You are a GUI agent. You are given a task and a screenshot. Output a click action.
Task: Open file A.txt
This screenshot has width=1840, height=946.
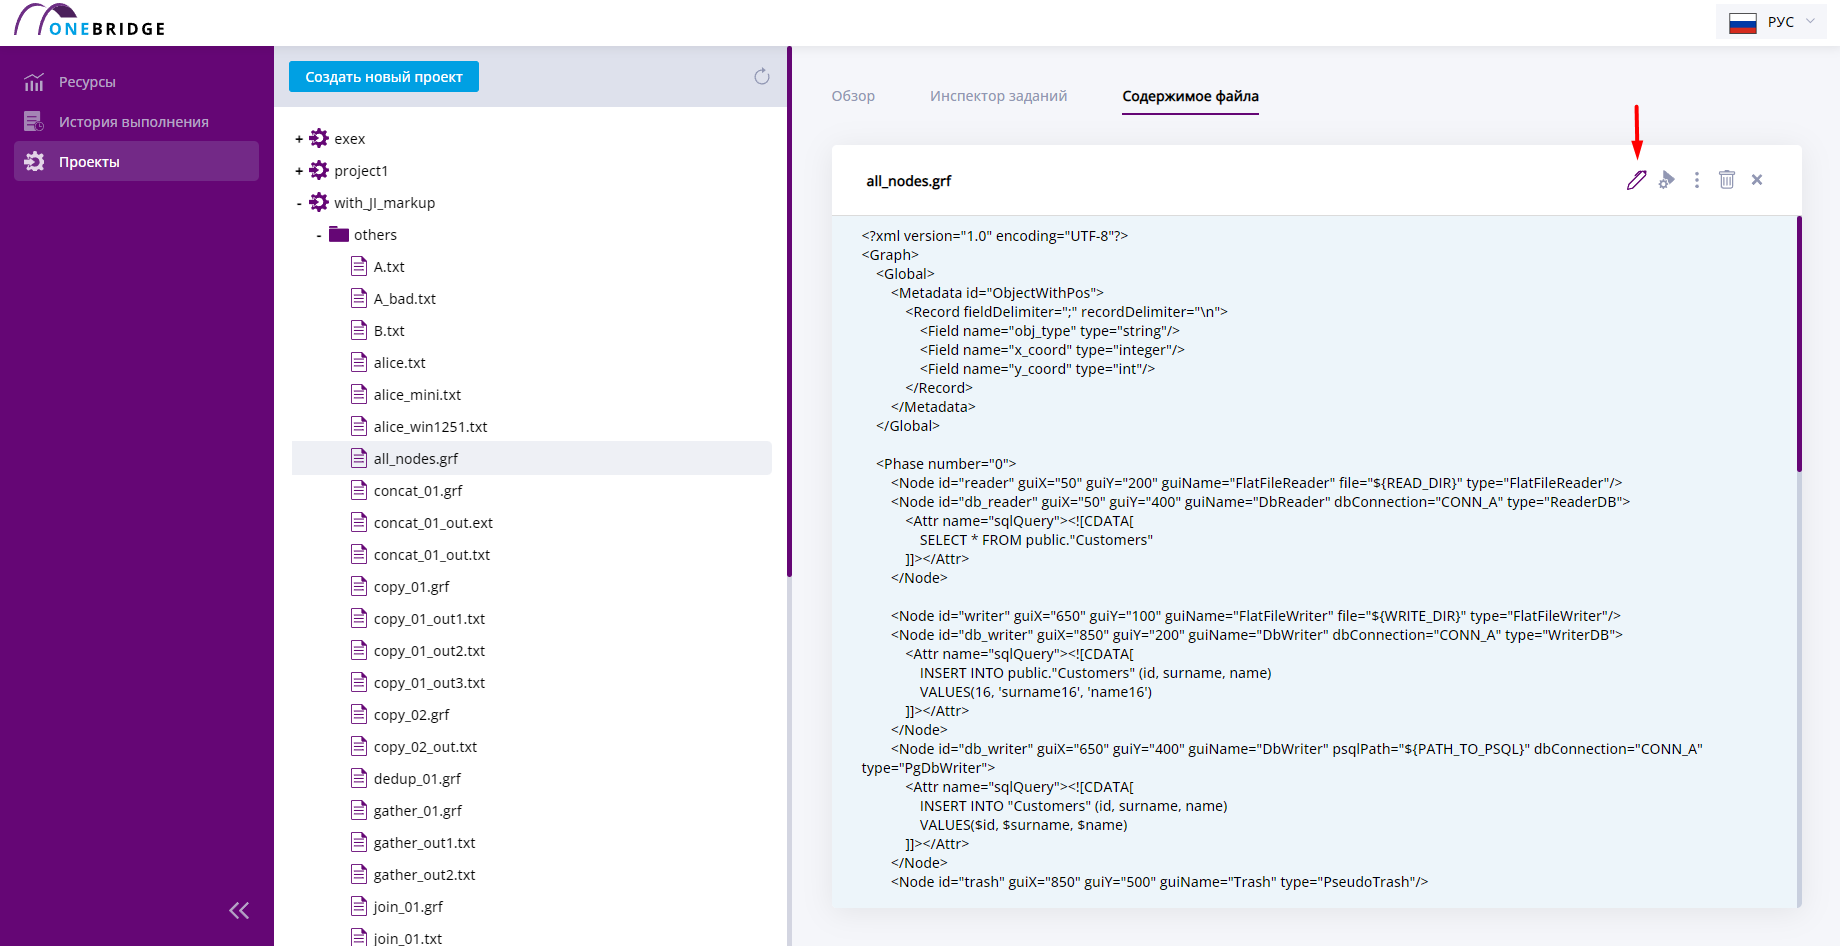point(389,267)
